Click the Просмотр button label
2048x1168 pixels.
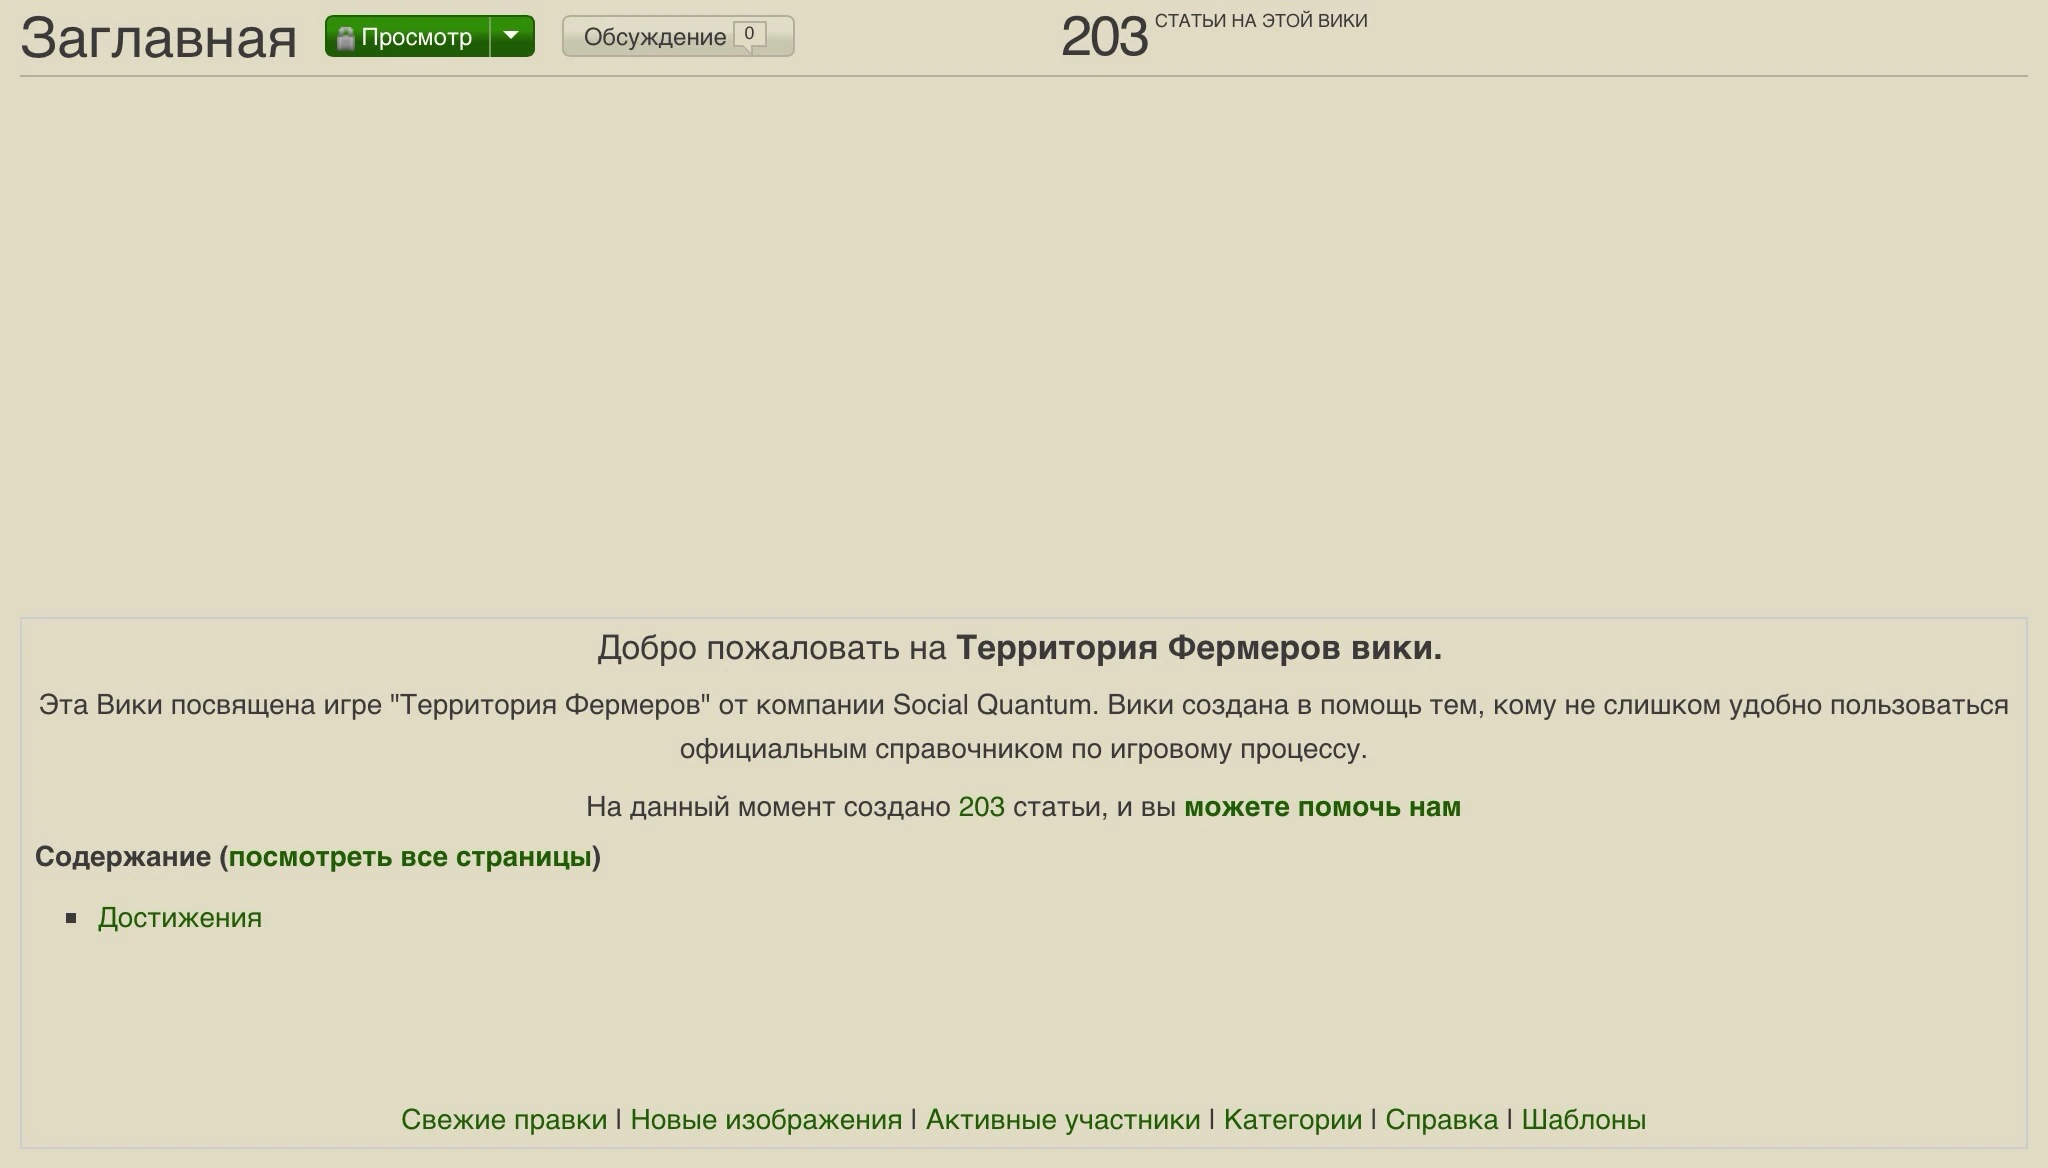[x=416, y=37]
